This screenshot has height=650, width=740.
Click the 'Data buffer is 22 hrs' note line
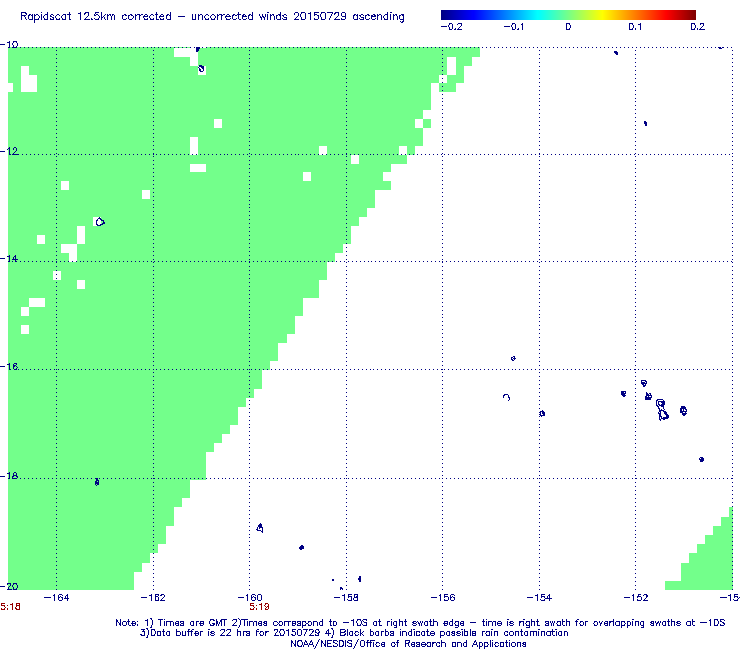tap(354, 633)
